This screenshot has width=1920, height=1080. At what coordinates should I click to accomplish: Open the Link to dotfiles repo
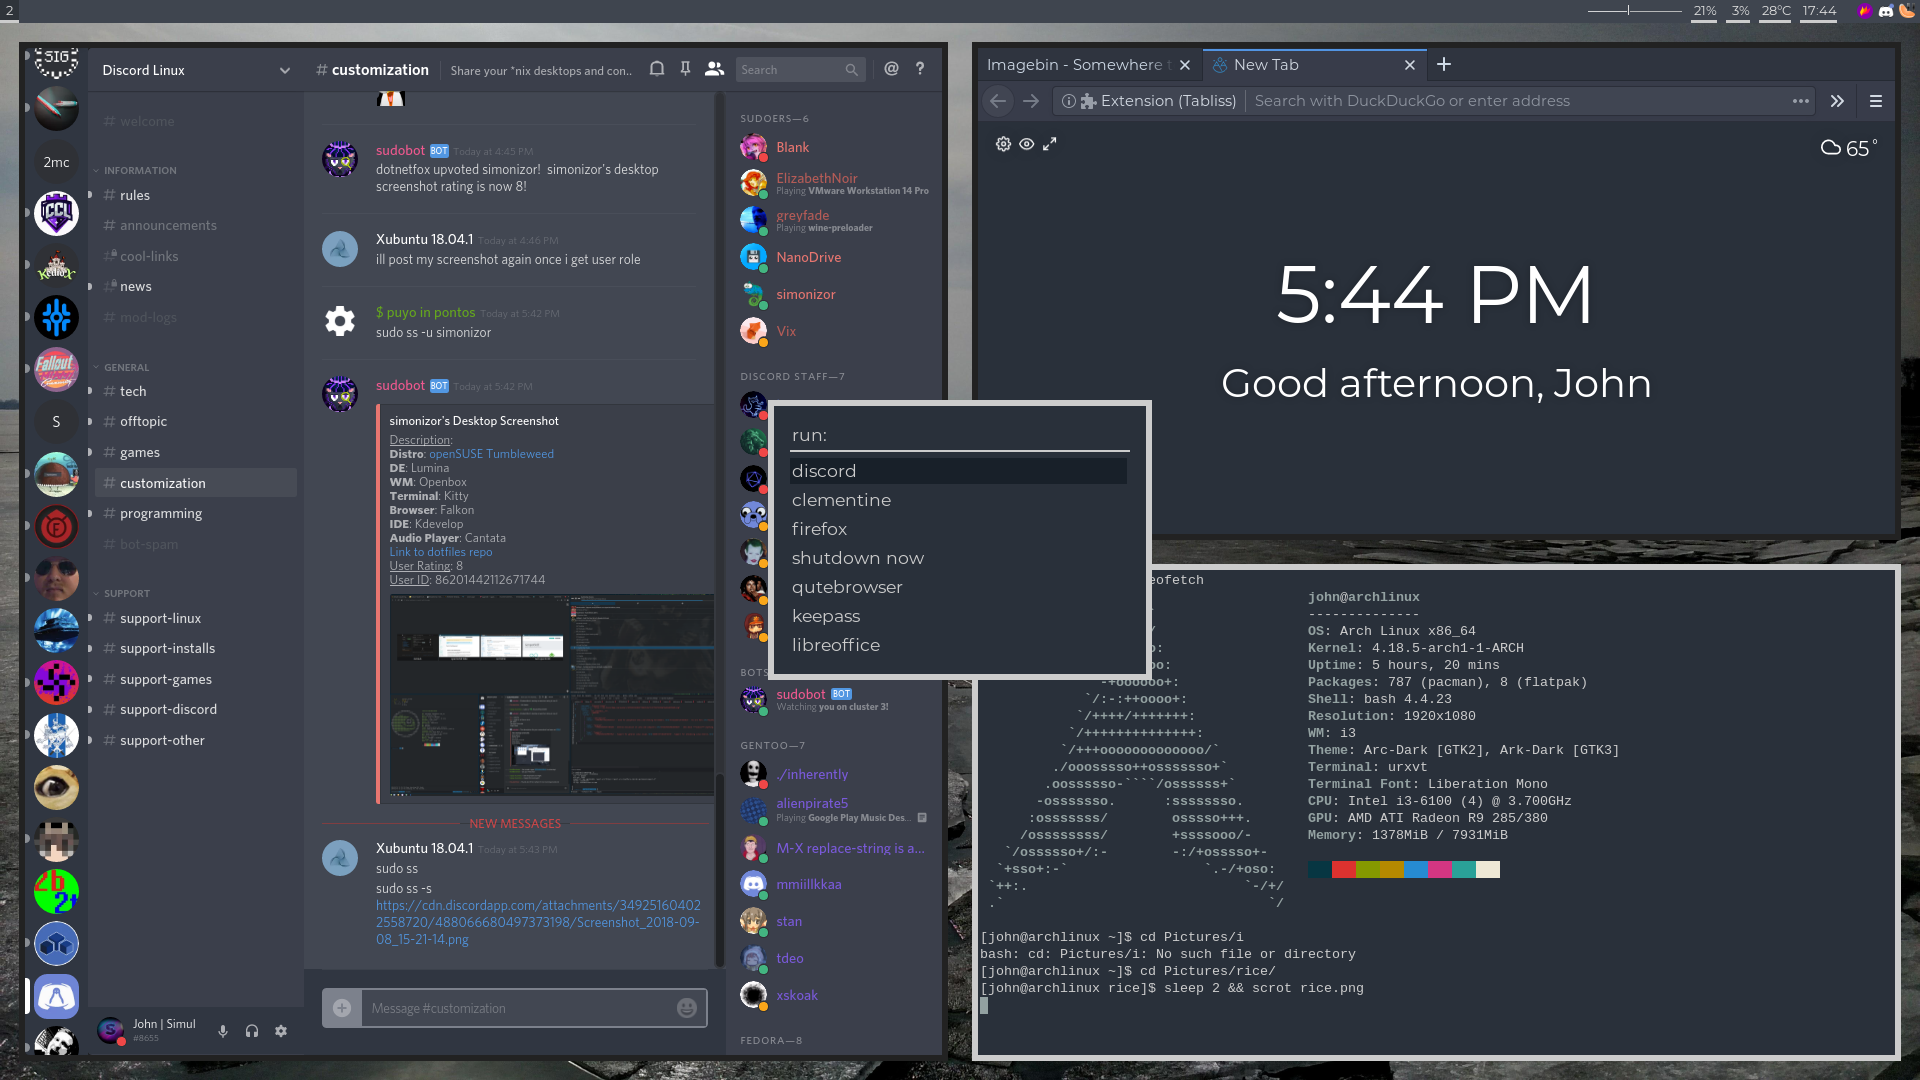coord(440,552)
